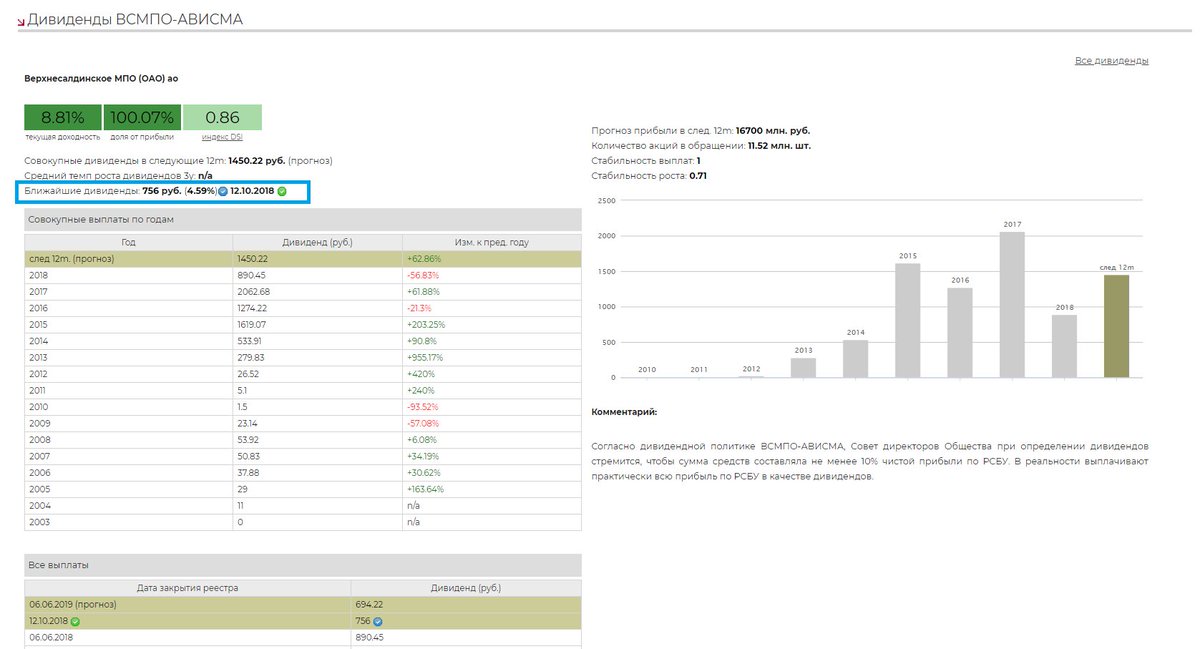This screenshot has width=1200, height=649.
Task: Click the 'Изм. к пред. году' column header
Action: click(x=491, y=243)
